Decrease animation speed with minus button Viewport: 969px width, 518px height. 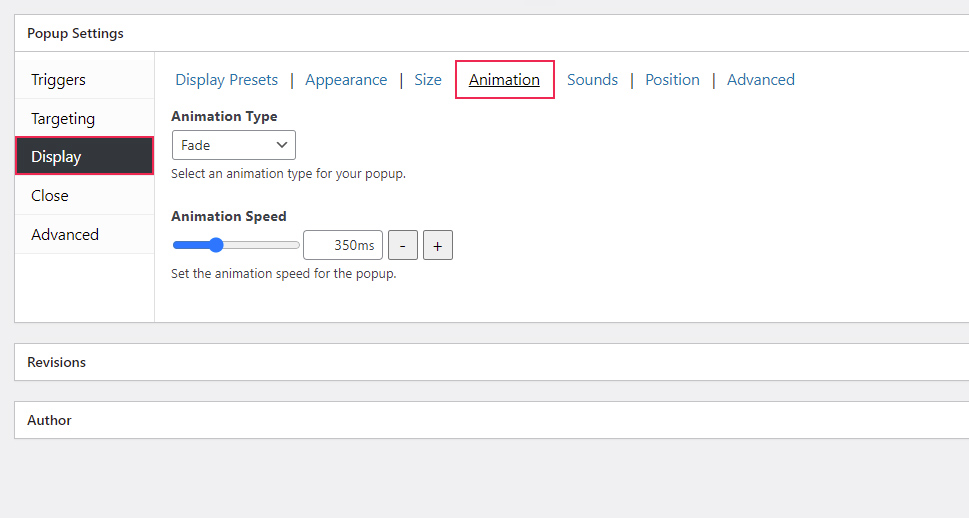tap(403, 245)
